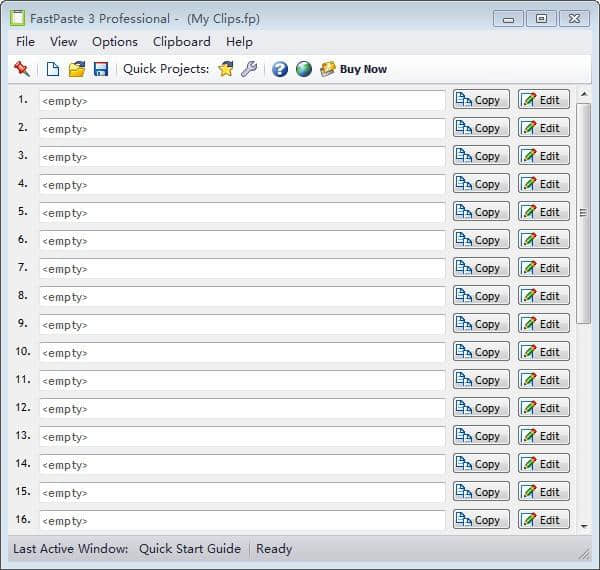The height and width of the screenshot is (570, 600).
Task: Copy clip number 1
Action: pyautogui.click(x=481, y=100)
